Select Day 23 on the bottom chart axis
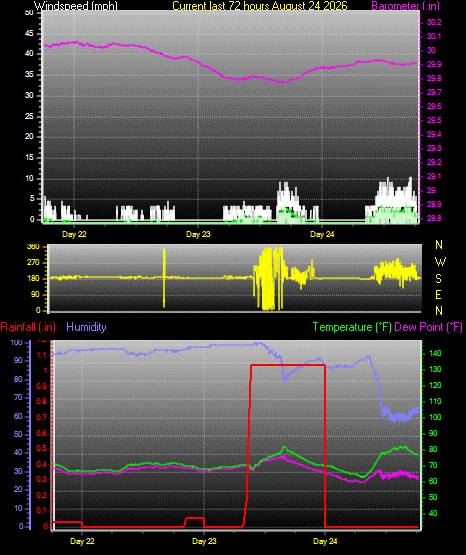 tap(204, 541)
